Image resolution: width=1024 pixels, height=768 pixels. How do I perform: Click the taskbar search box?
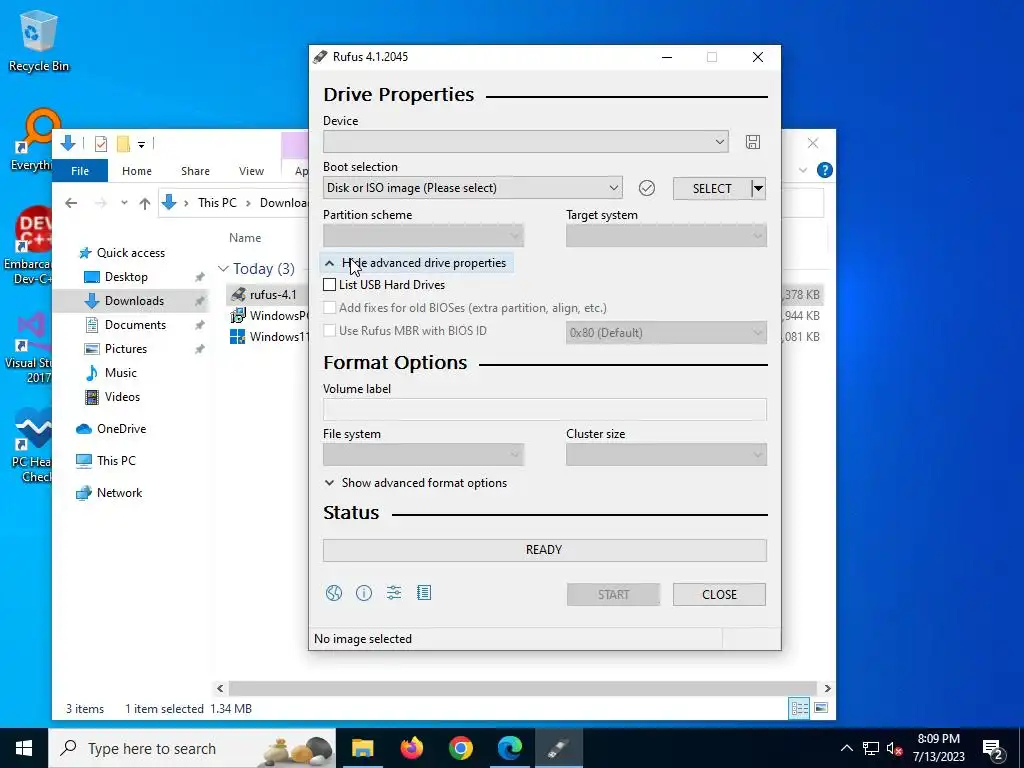point(192,748)
